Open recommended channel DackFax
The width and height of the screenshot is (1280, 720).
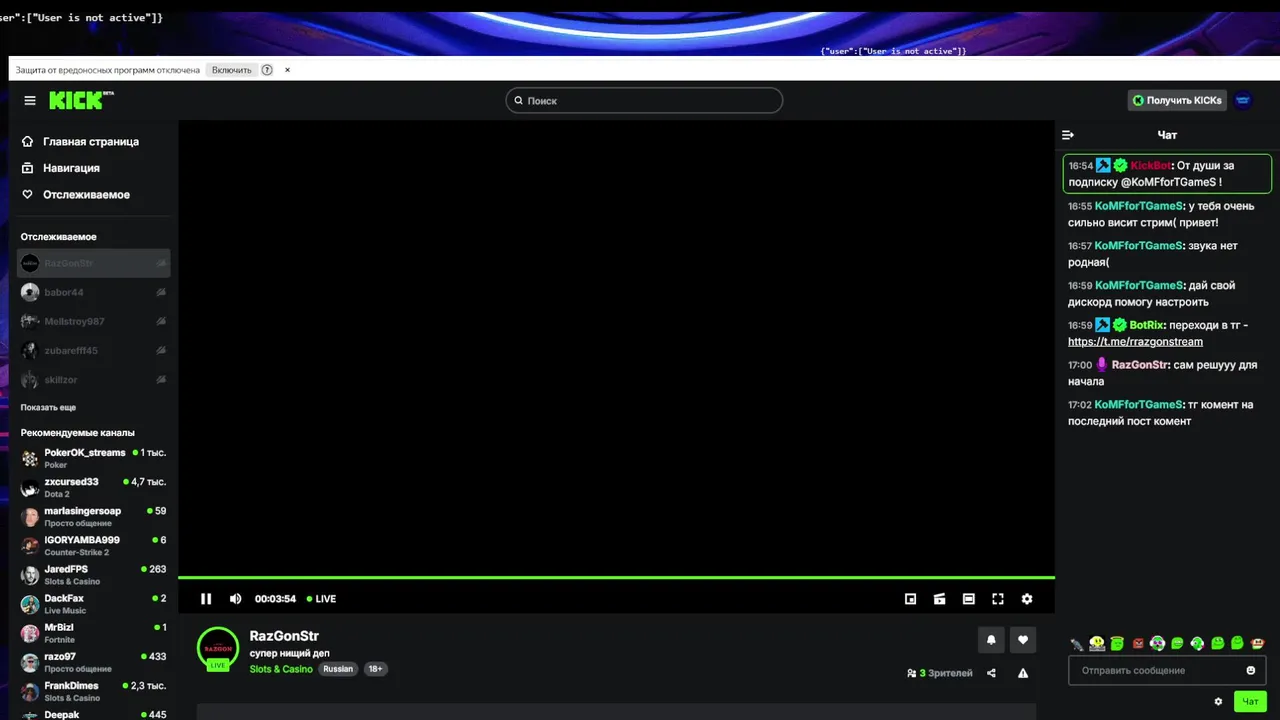[93, 604]
